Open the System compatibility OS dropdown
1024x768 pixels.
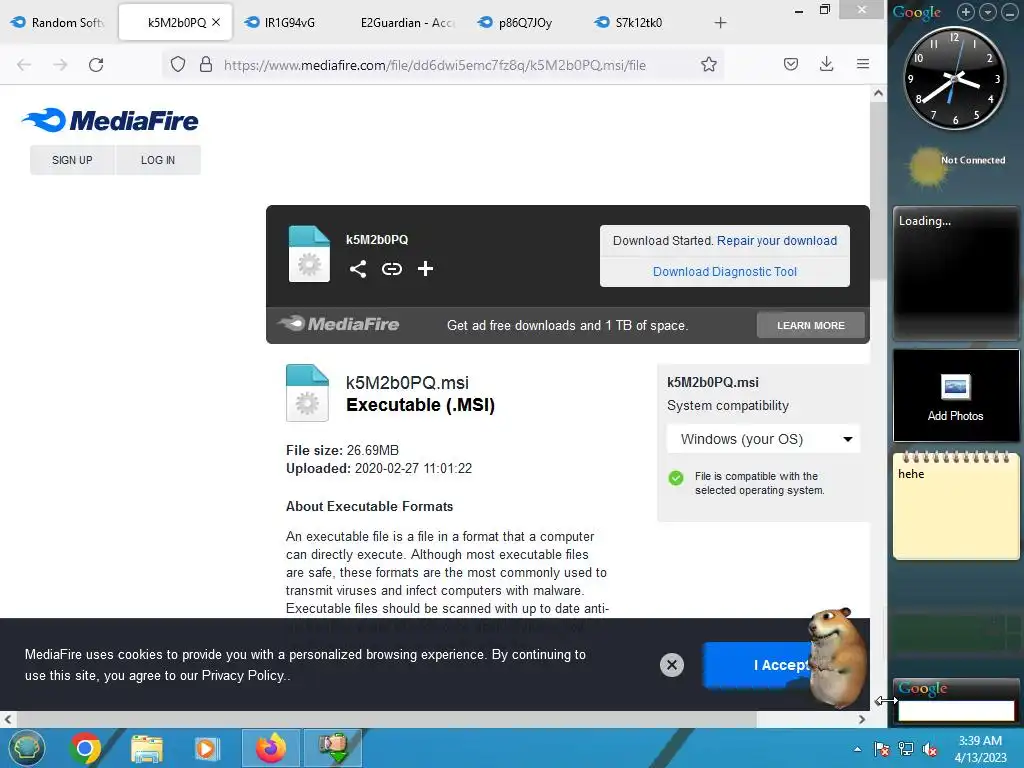pos(763,439)
